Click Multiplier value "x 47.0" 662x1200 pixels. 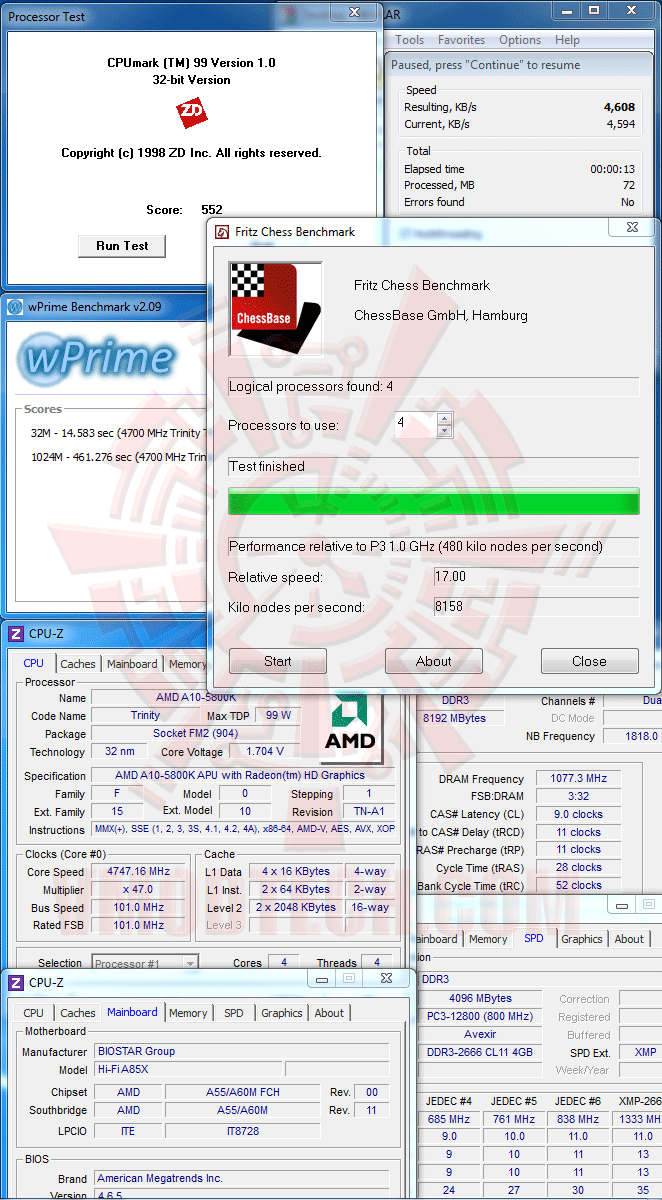tap(138, 889)
